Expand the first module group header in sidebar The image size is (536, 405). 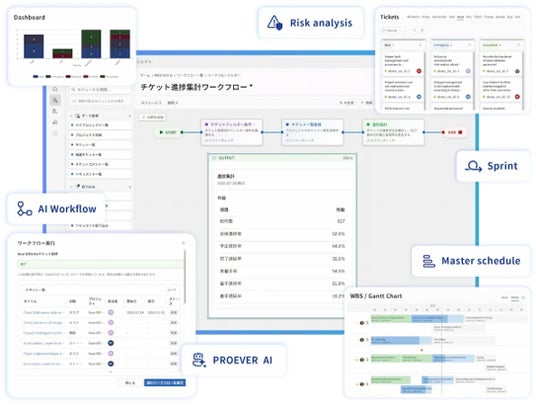(x=100, y=116)
